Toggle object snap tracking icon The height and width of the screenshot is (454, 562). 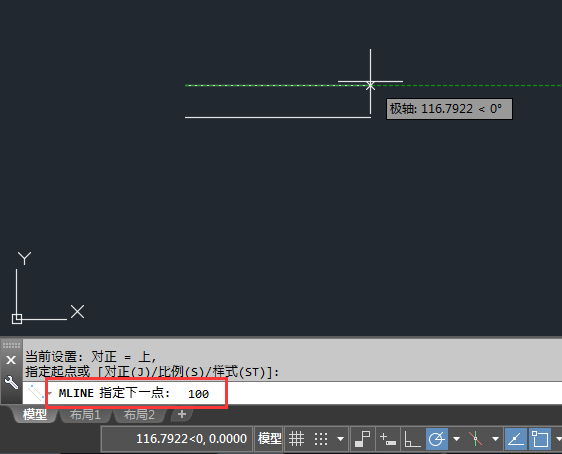(x=516, y=439)
